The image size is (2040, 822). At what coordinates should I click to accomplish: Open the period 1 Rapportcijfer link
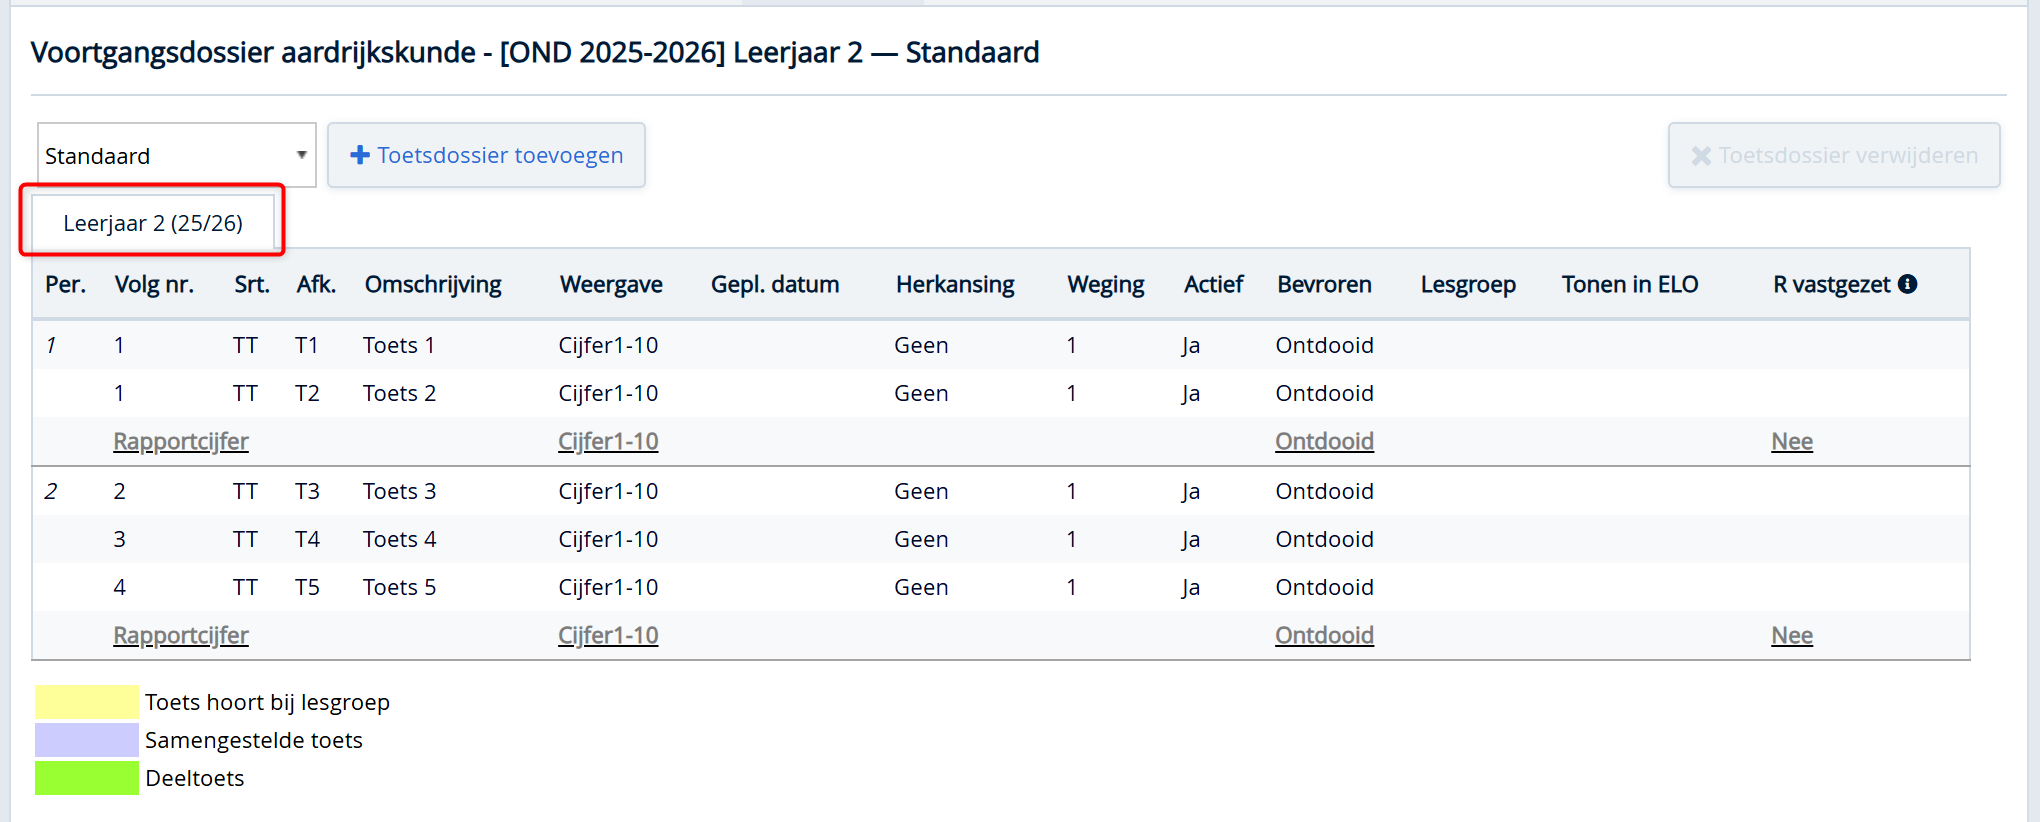181,441
